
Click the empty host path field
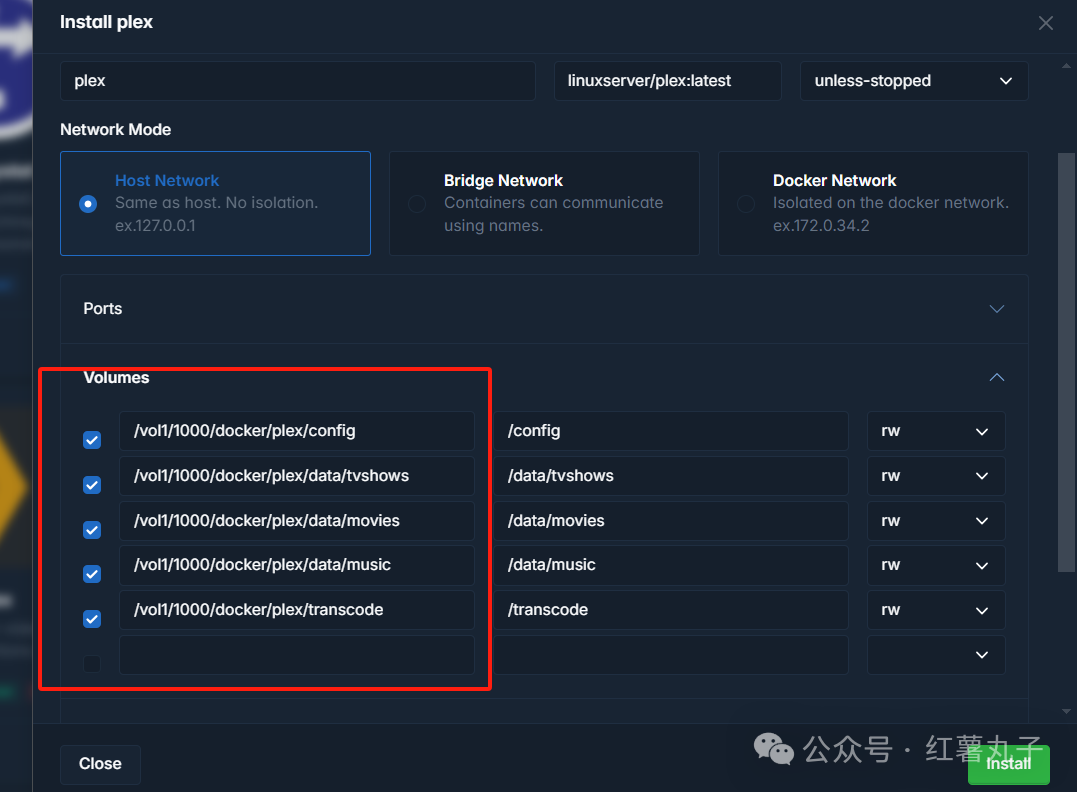point(297,655)
